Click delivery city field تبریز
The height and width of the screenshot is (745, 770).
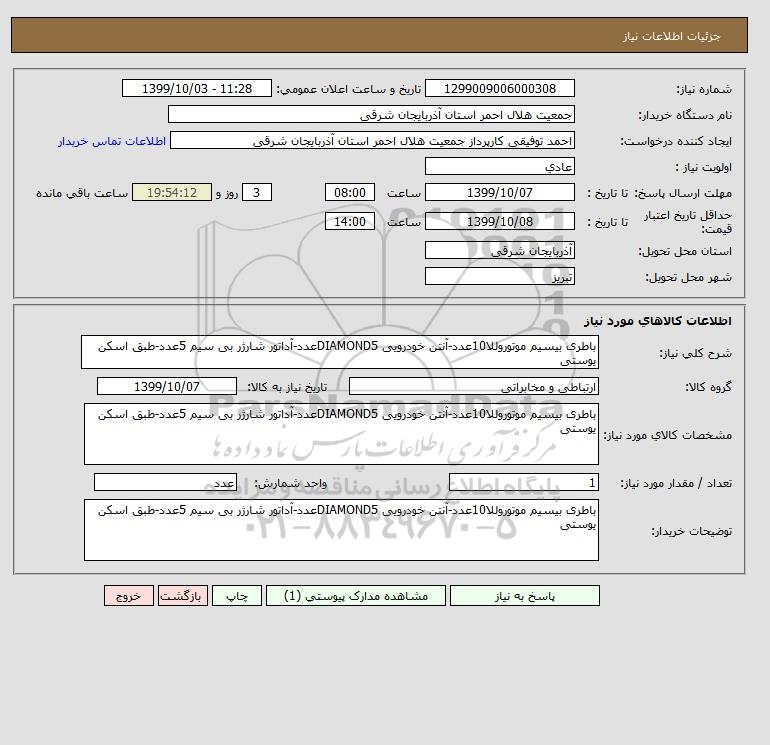[x=499, y=276]
